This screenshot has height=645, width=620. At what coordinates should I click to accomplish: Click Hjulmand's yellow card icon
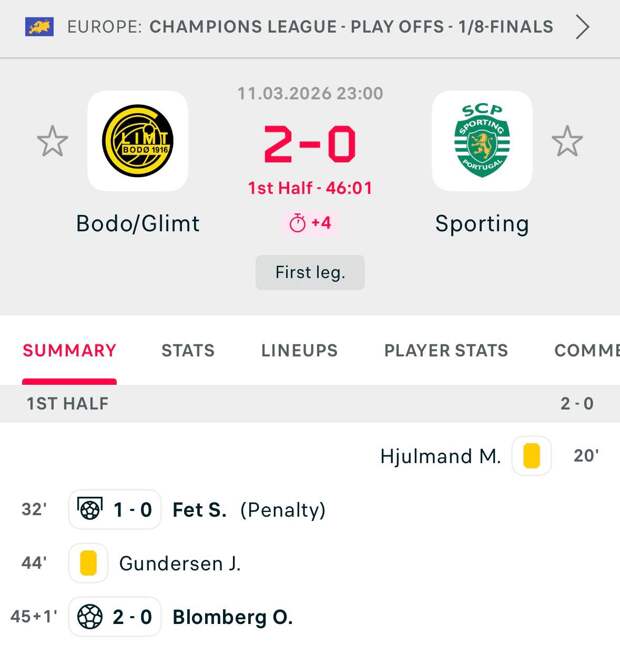(531, 456)
